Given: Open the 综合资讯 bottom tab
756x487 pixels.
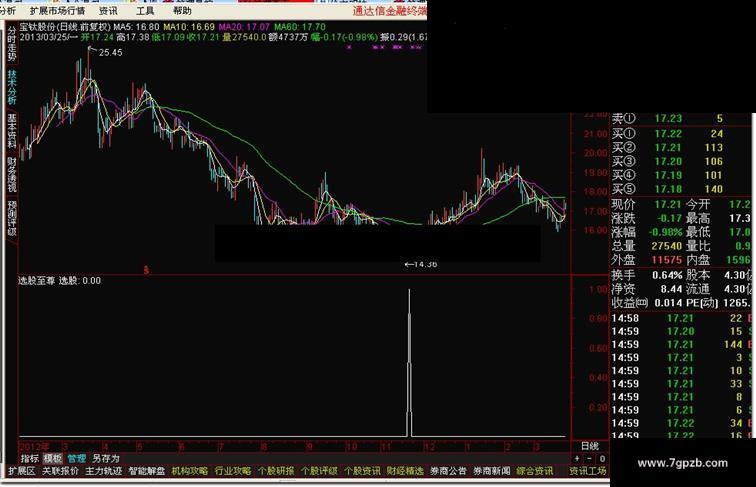Looking at the screenshot, I should (534, 471).
